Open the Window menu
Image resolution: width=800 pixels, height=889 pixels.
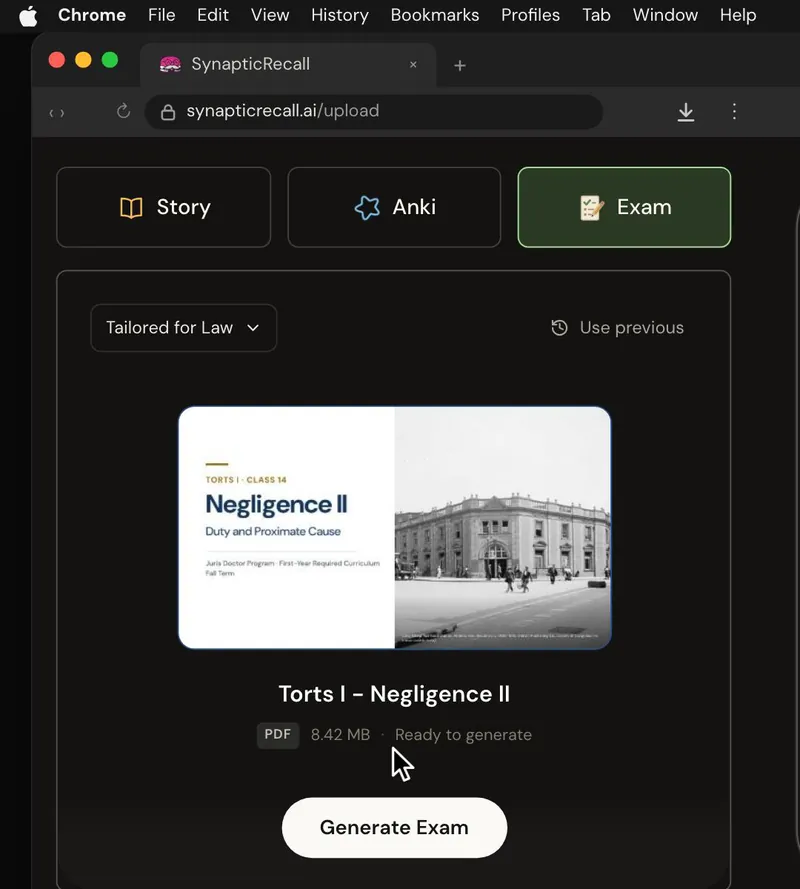665,15
